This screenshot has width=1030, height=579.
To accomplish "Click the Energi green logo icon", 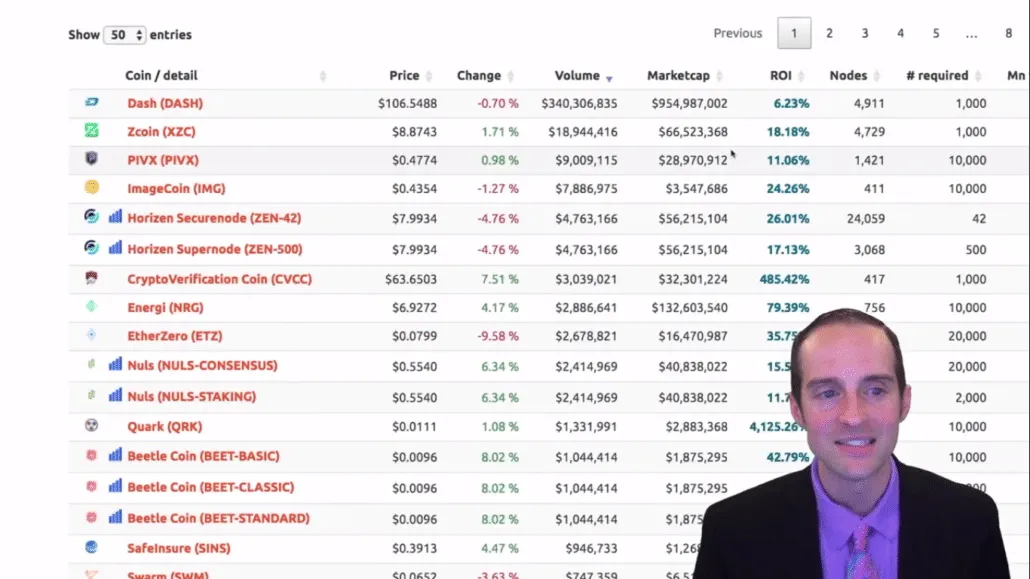I will point(91,306).
